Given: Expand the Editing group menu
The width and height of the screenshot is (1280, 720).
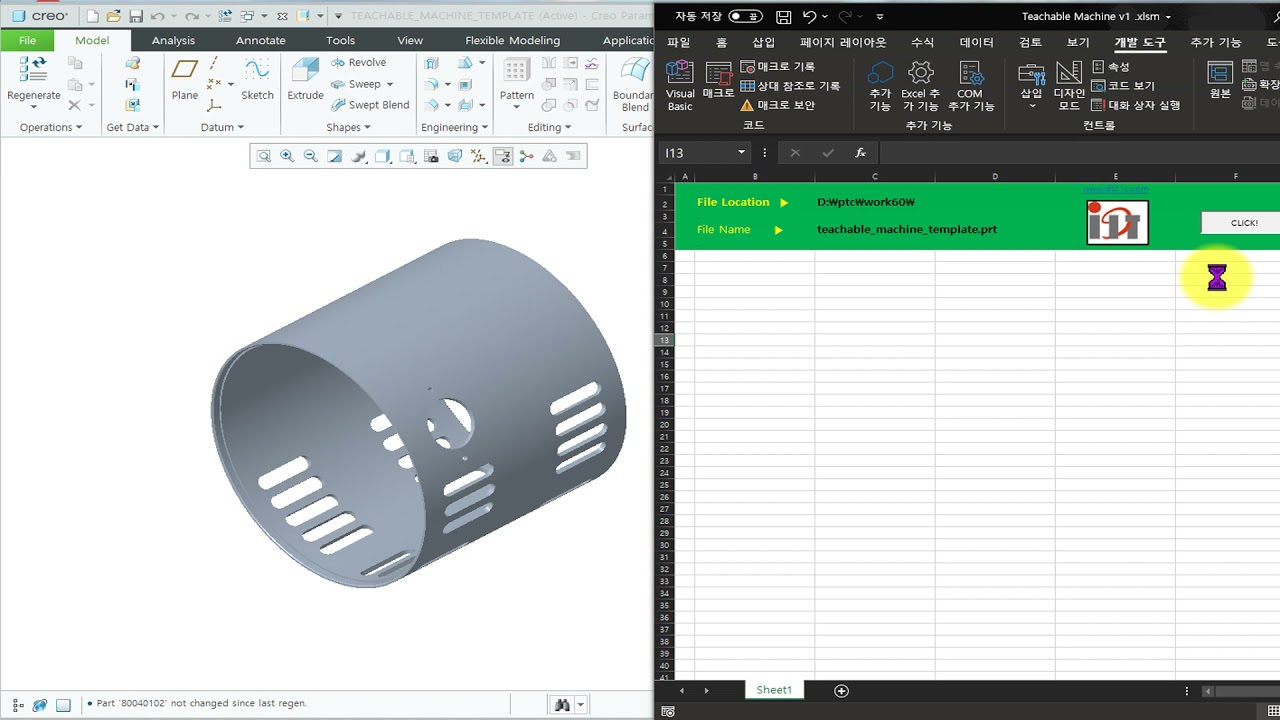Looking at the screenshot, I should tap(550, 127).
